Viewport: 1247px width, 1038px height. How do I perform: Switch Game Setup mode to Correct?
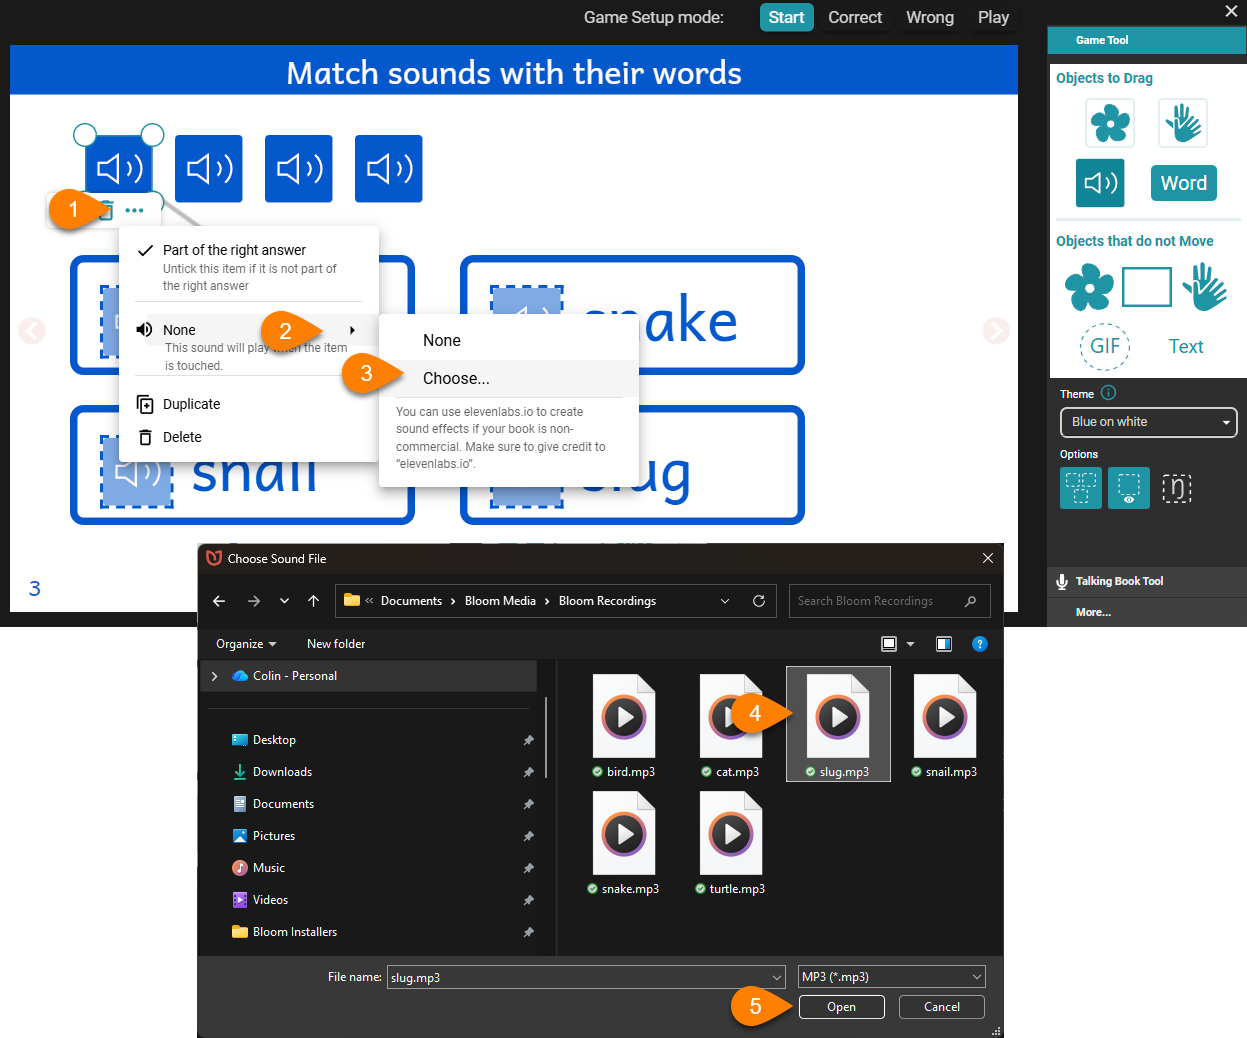(854, 17)
